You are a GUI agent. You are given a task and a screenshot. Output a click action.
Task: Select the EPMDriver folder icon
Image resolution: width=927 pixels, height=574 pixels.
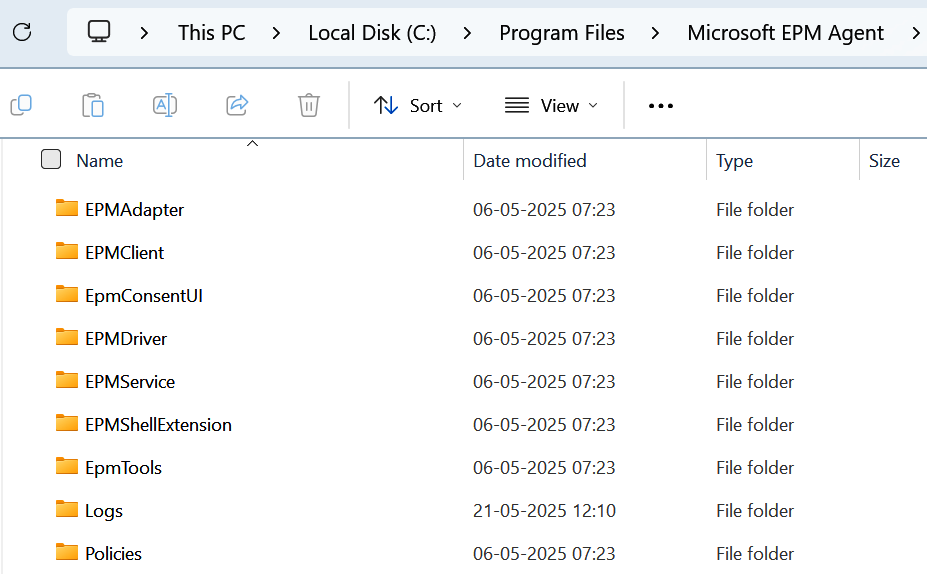tap(67, 338)
